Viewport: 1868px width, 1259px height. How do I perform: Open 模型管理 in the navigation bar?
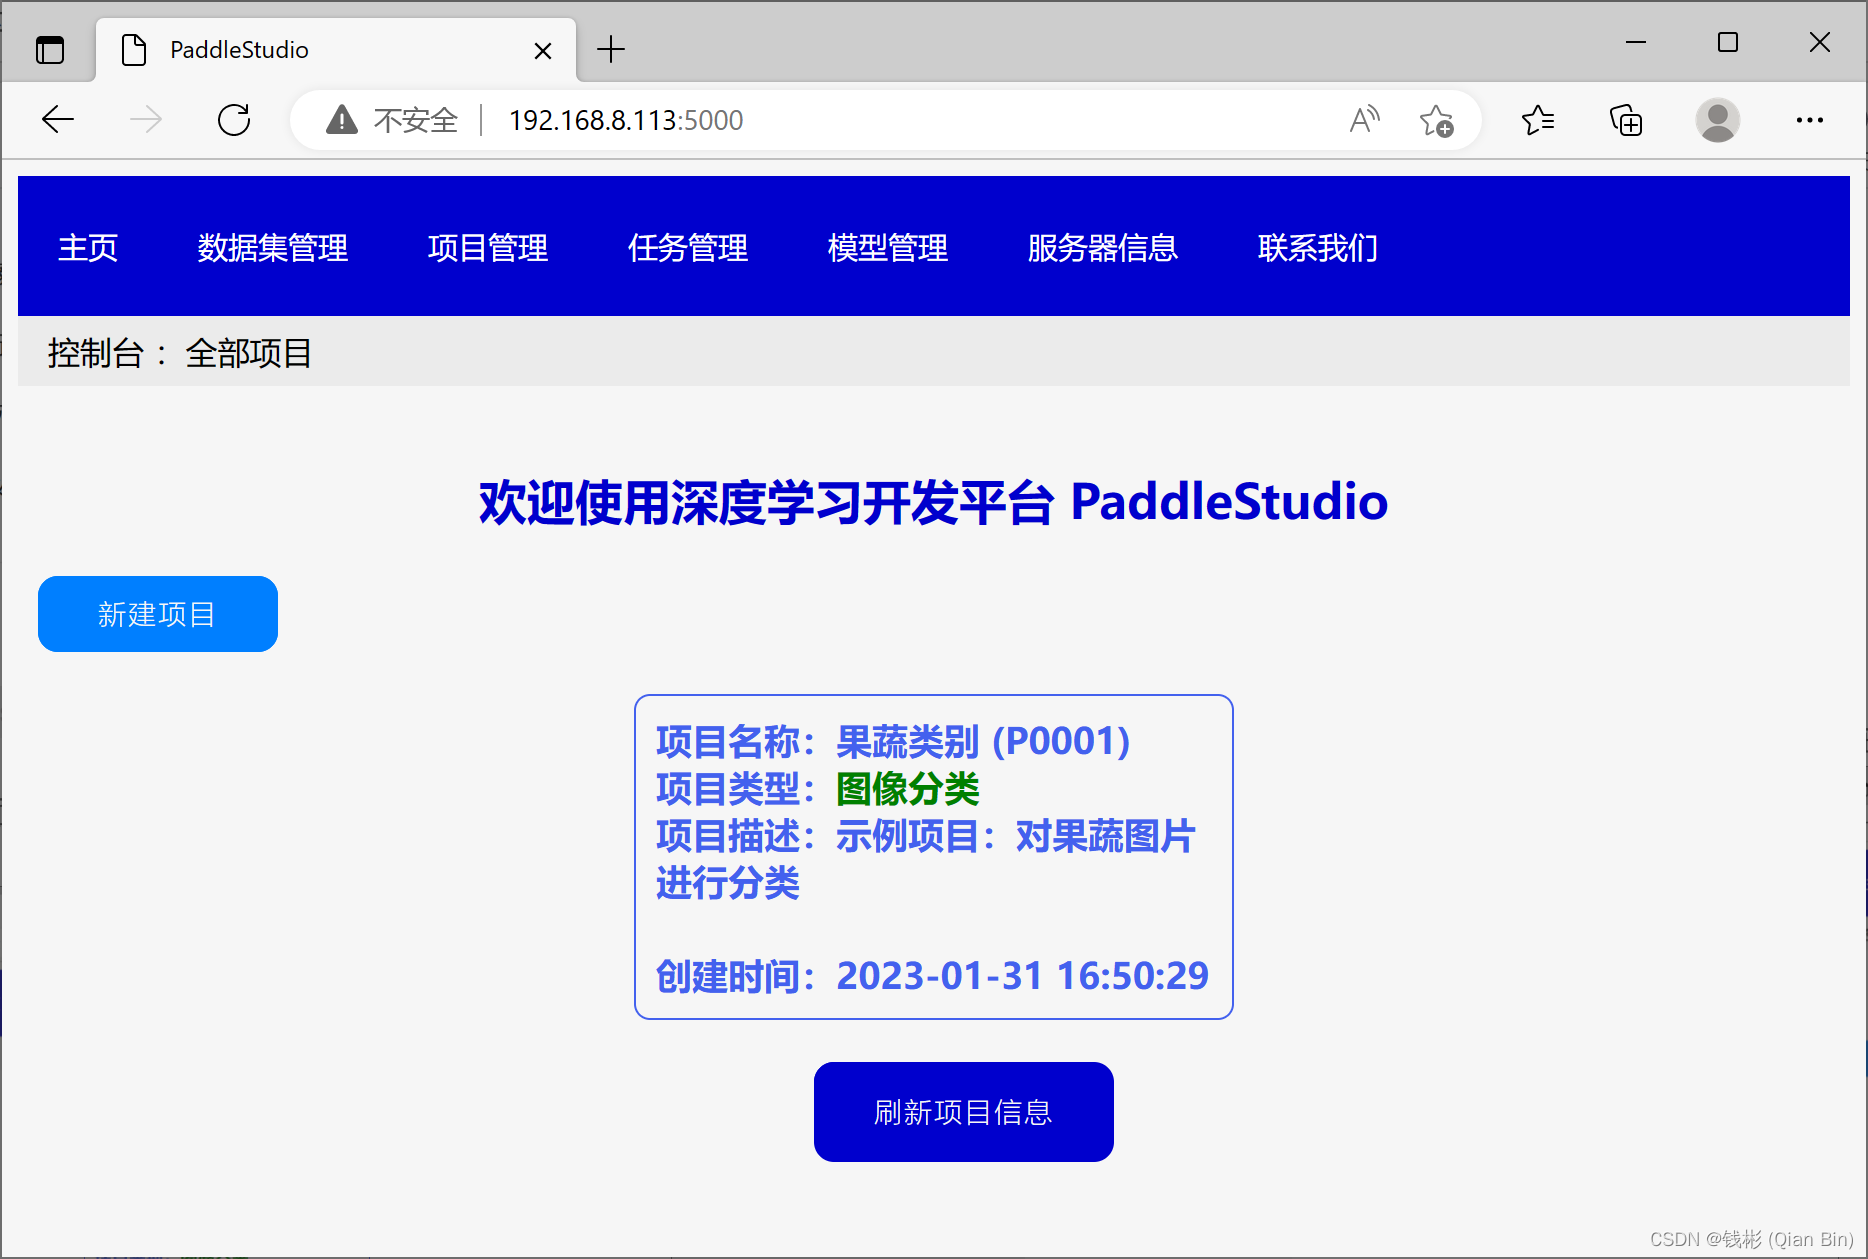point(888,247)
